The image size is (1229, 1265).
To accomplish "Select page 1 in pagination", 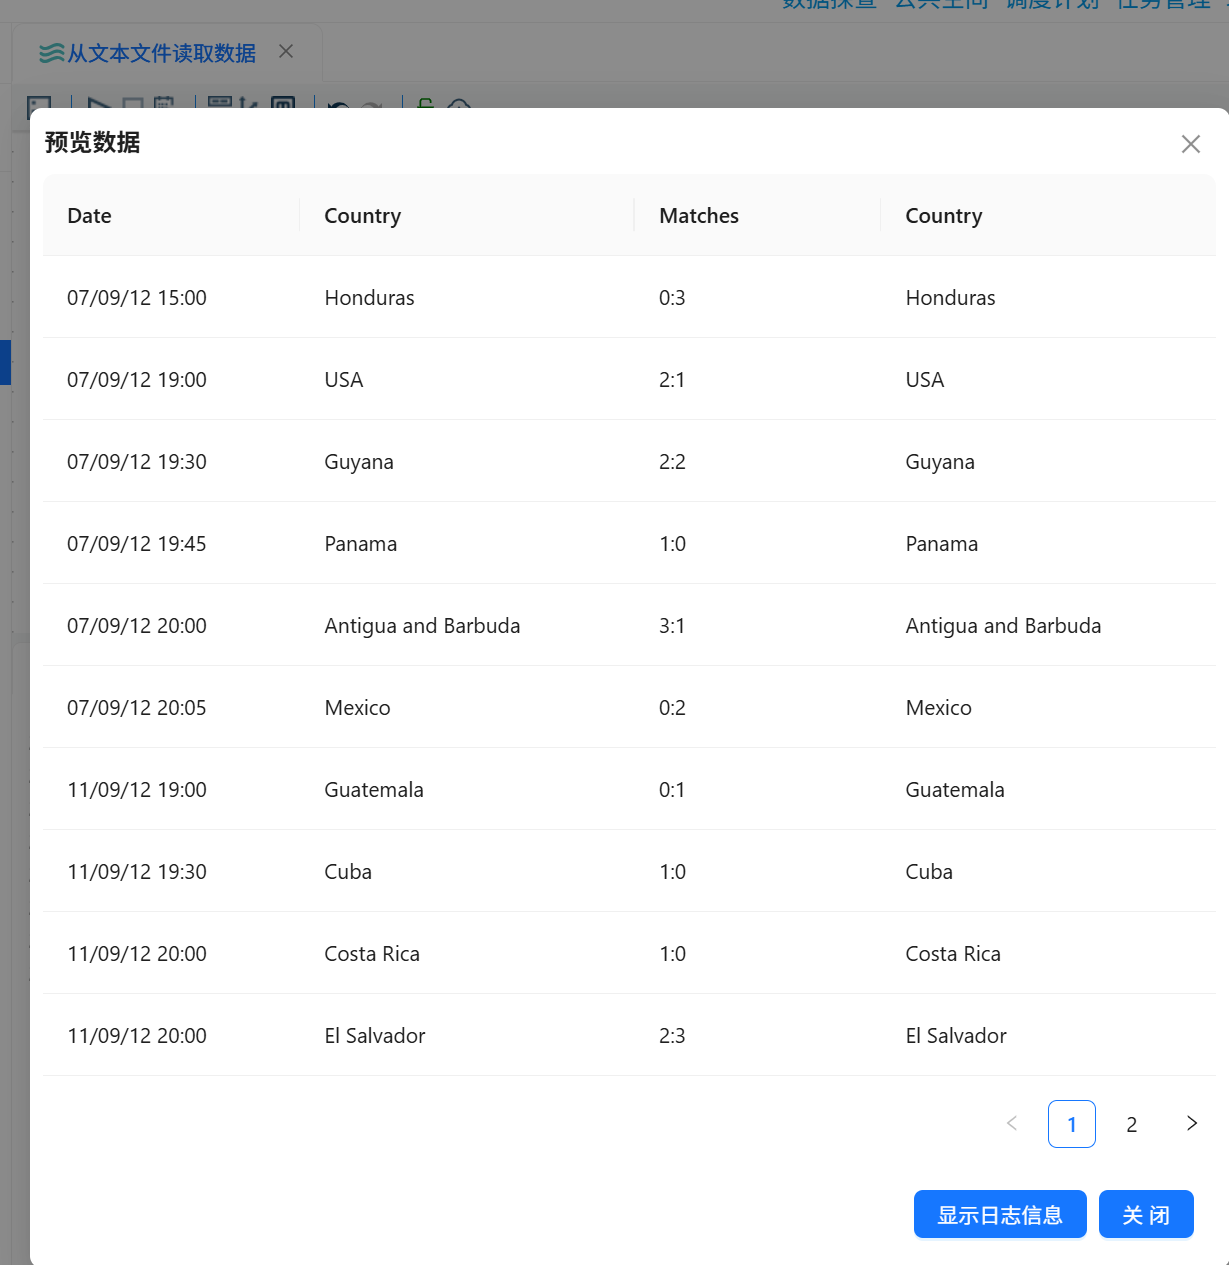I will click(1072, 1124).
